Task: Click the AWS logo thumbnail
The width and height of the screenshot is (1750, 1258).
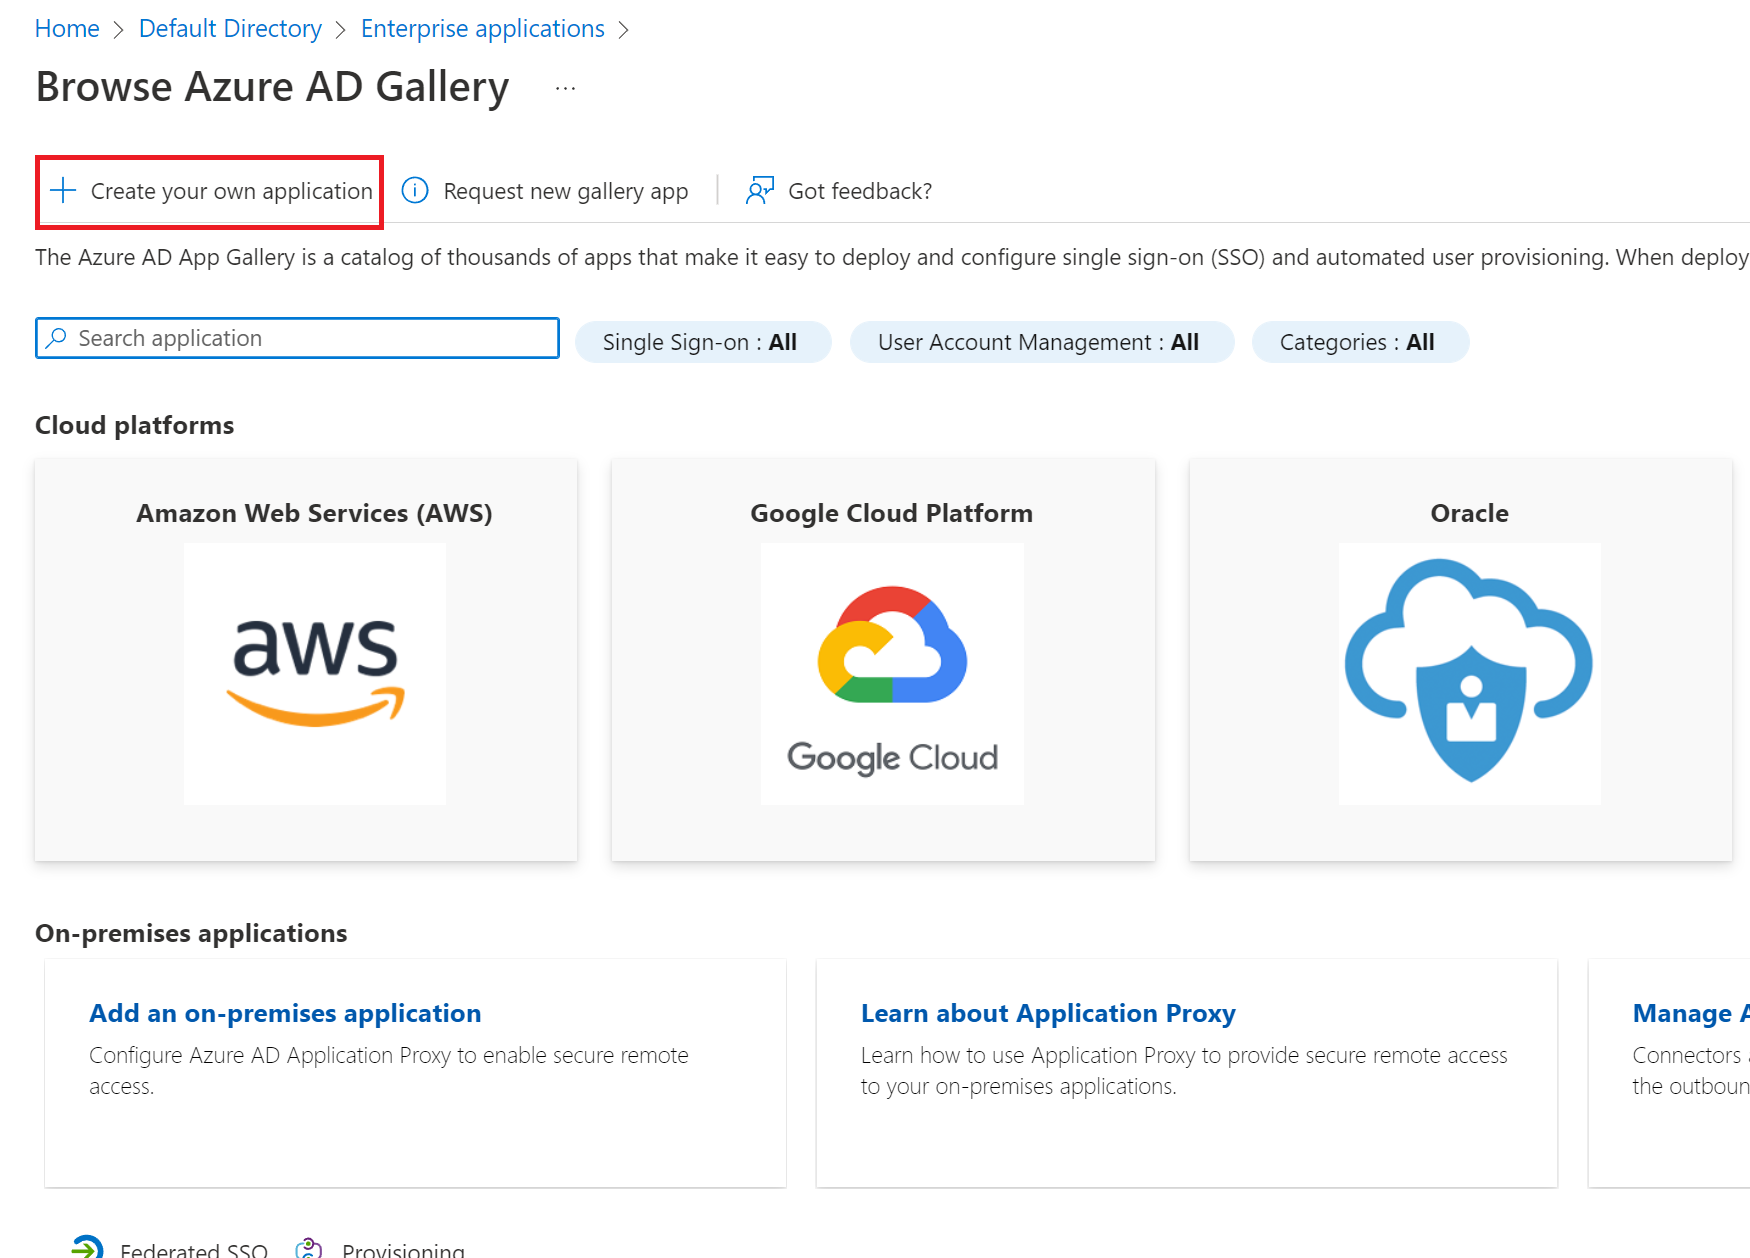Action: point(315,674)
